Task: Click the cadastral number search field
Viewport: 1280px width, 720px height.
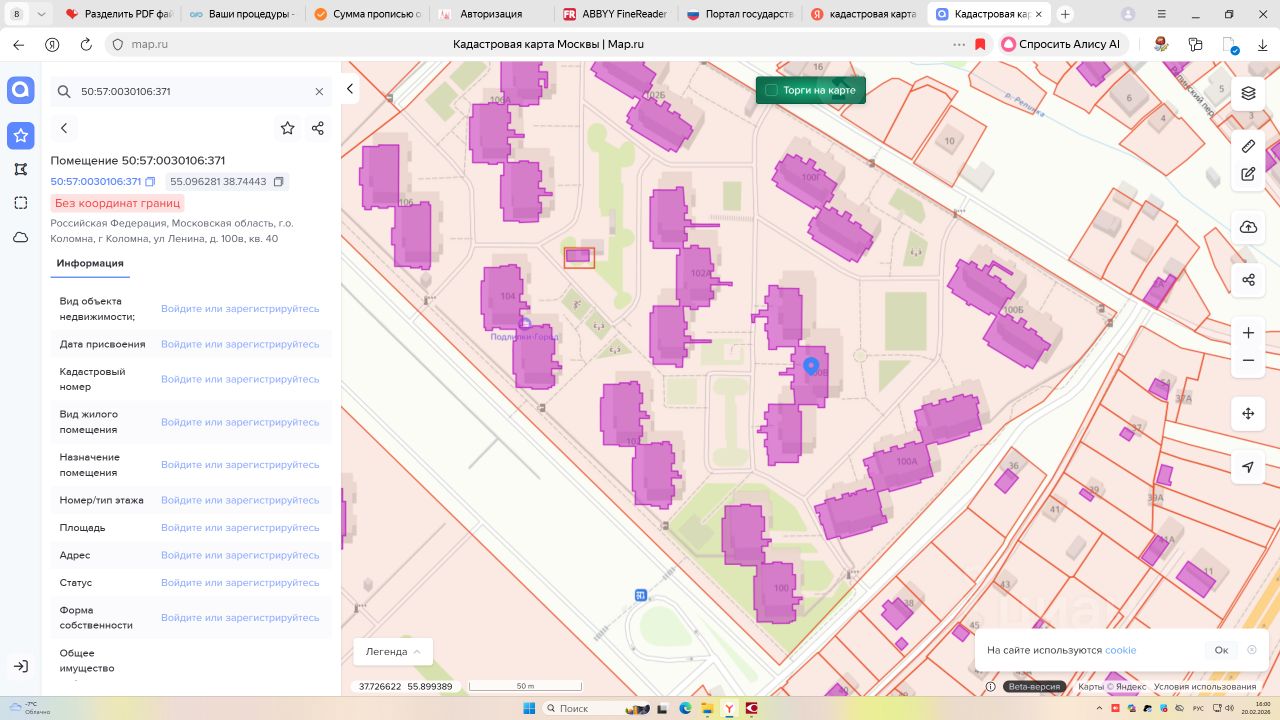Action: point(190,91)
